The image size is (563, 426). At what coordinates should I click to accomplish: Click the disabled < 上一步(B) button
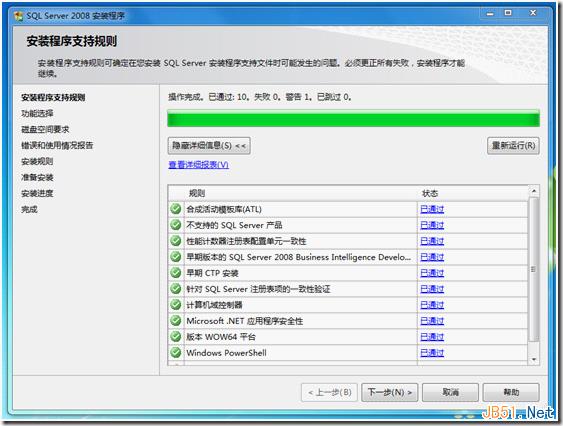pos(329,392)
